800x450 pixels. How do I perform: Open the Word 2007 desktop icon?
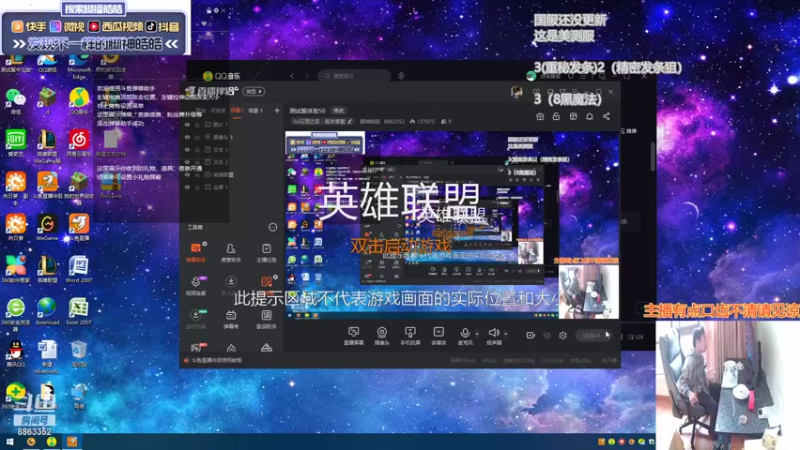(x=79, y=269)
